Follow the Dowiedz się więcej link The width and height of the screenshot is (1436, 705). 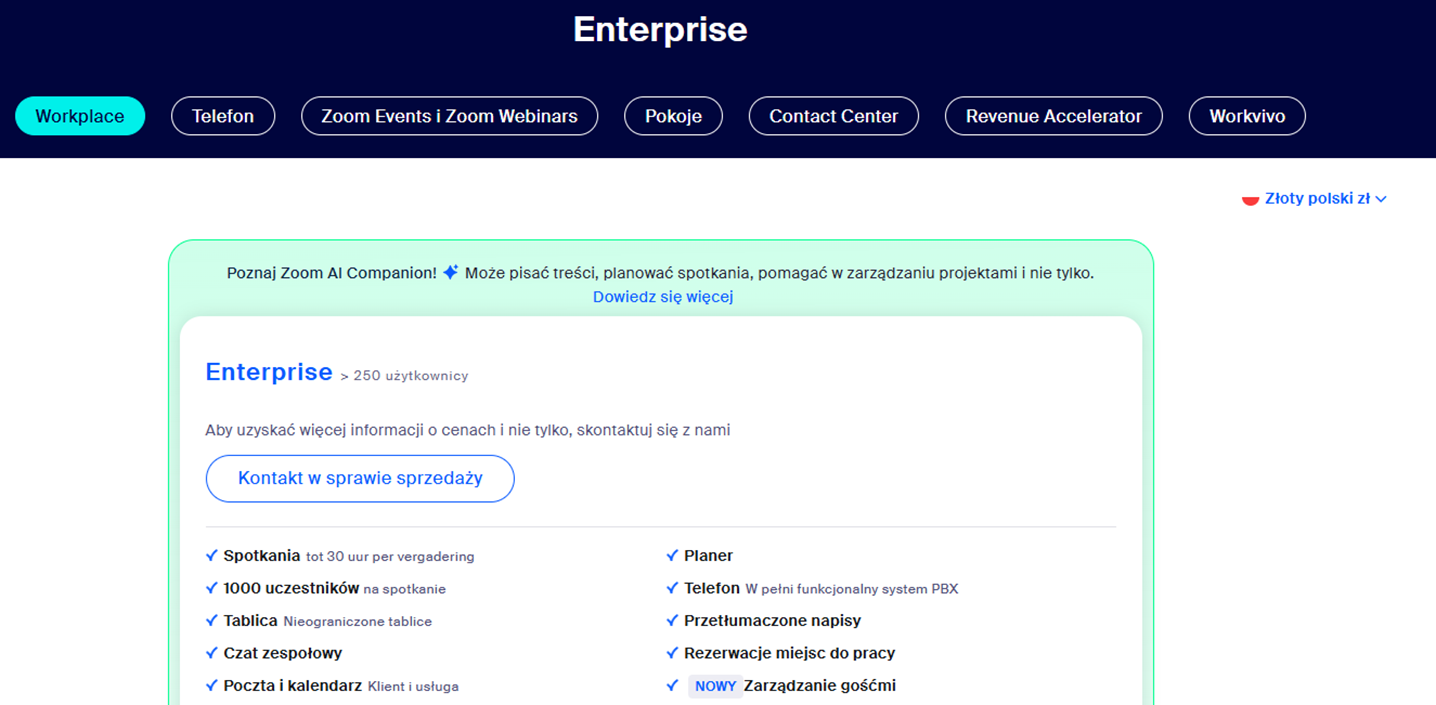click(663, 297)
